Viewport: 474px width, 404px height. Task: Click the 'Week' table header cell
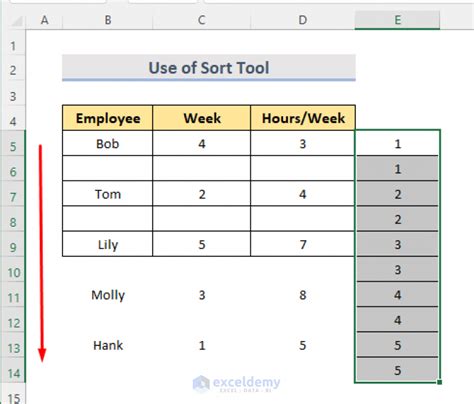202,118
